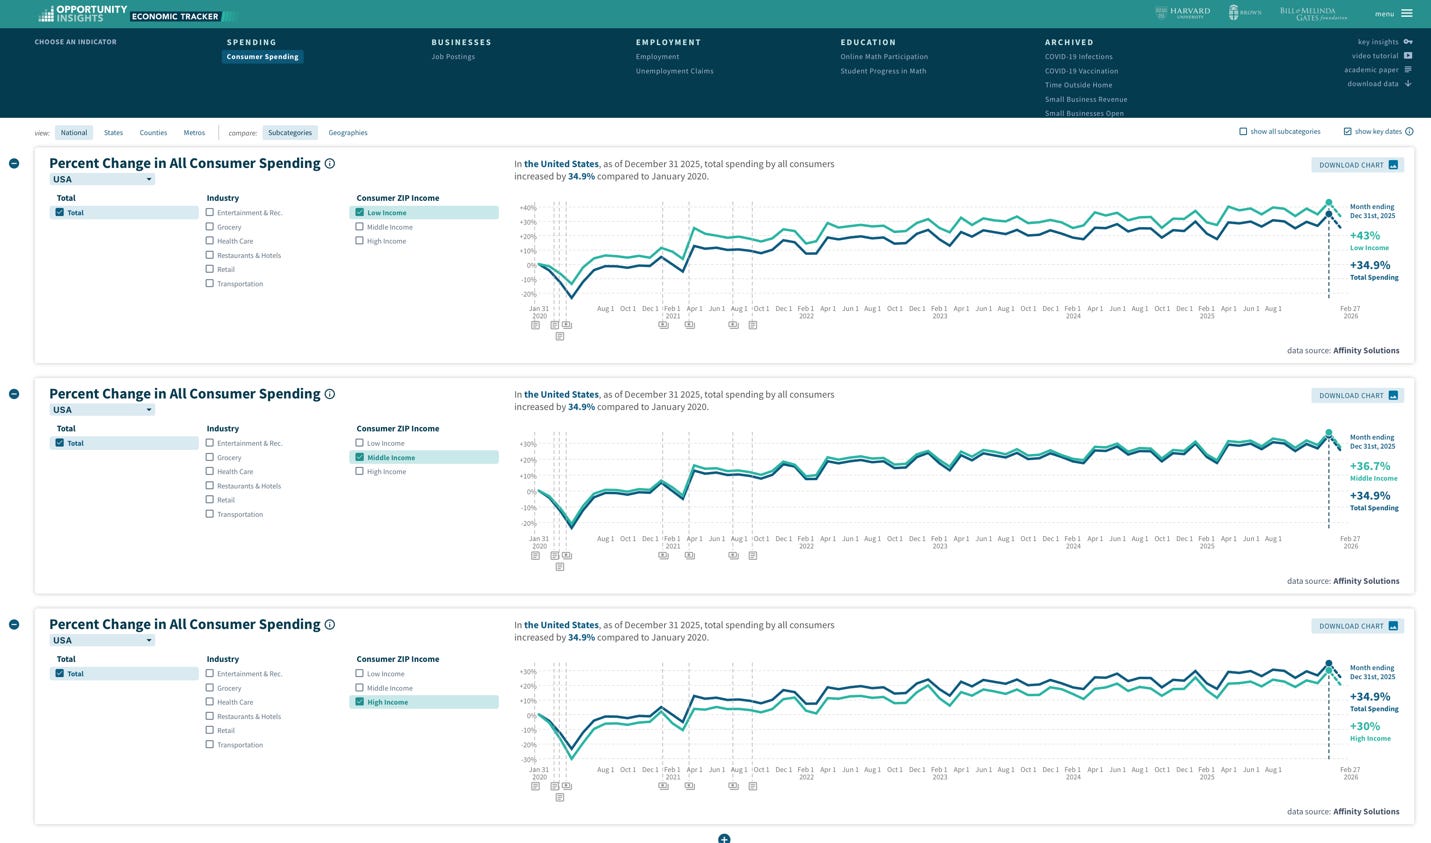1431x843 pixels.
Task: Open Online Math Participation indicator
Action: 884,57
